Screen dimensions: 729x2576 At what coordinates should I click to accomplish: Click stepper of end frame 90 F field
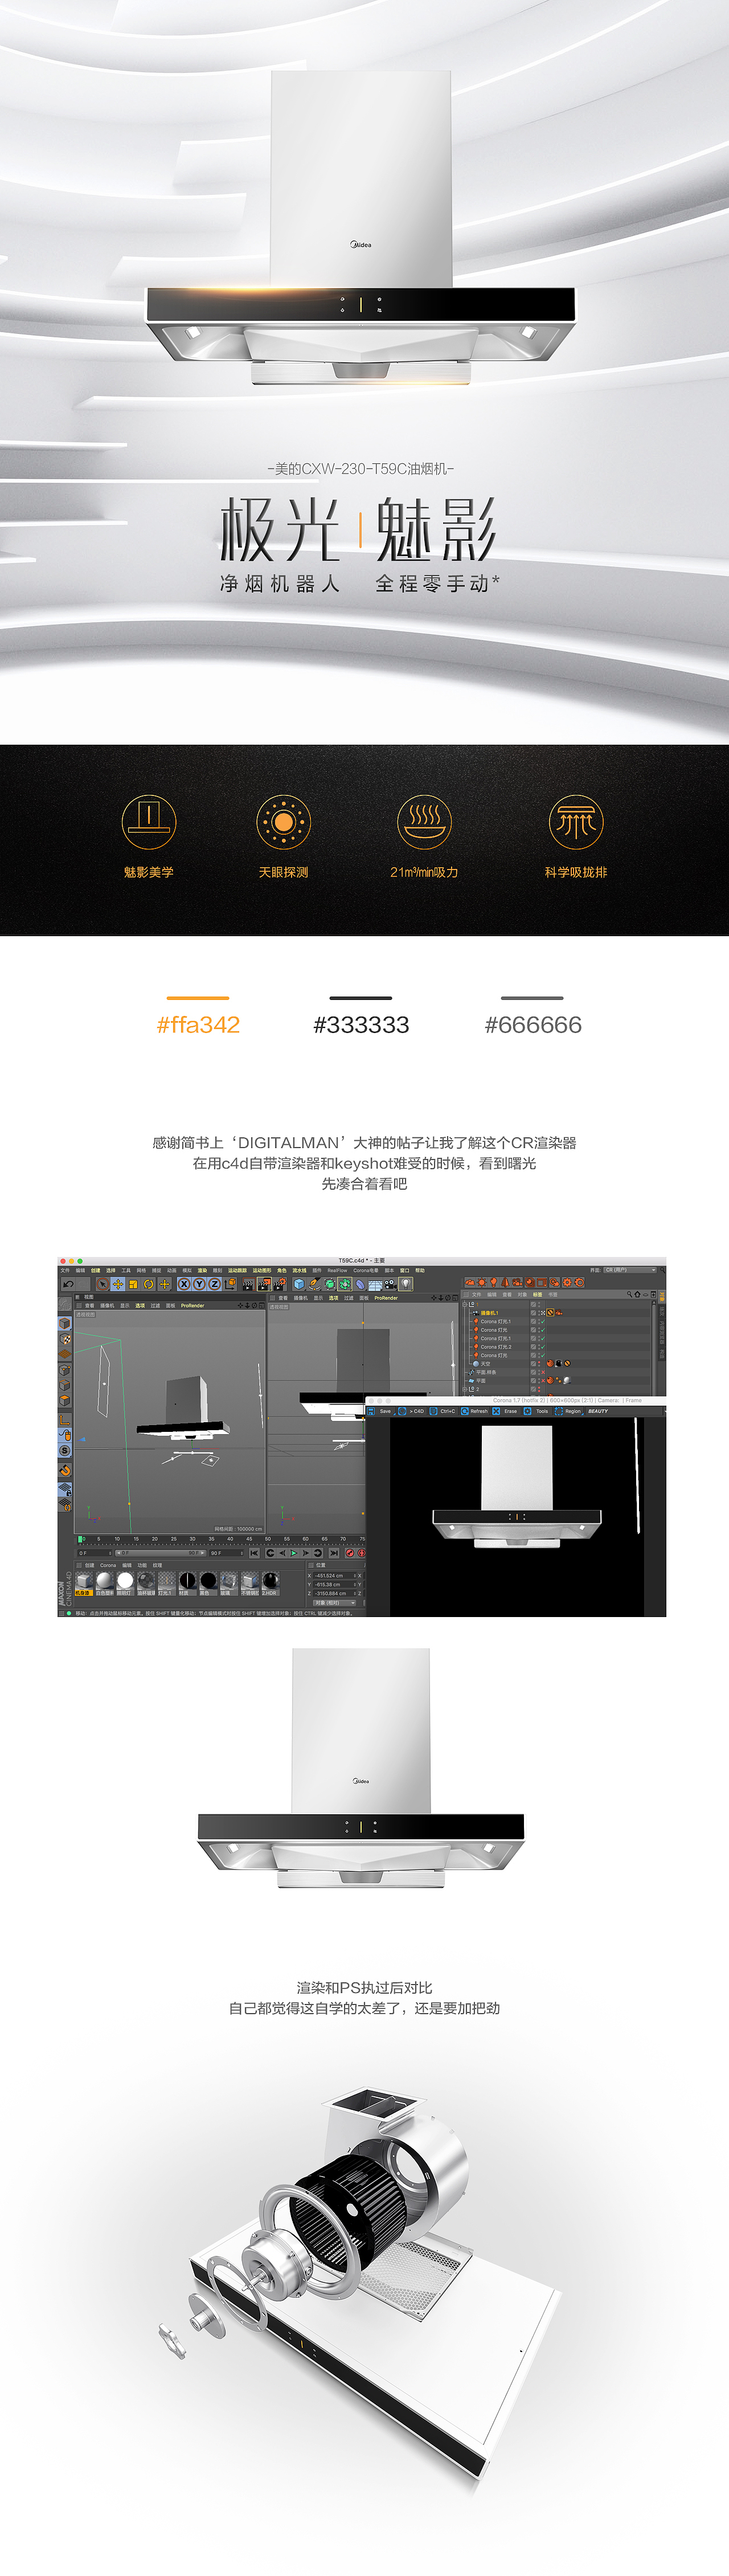[x=243, y=1553]
